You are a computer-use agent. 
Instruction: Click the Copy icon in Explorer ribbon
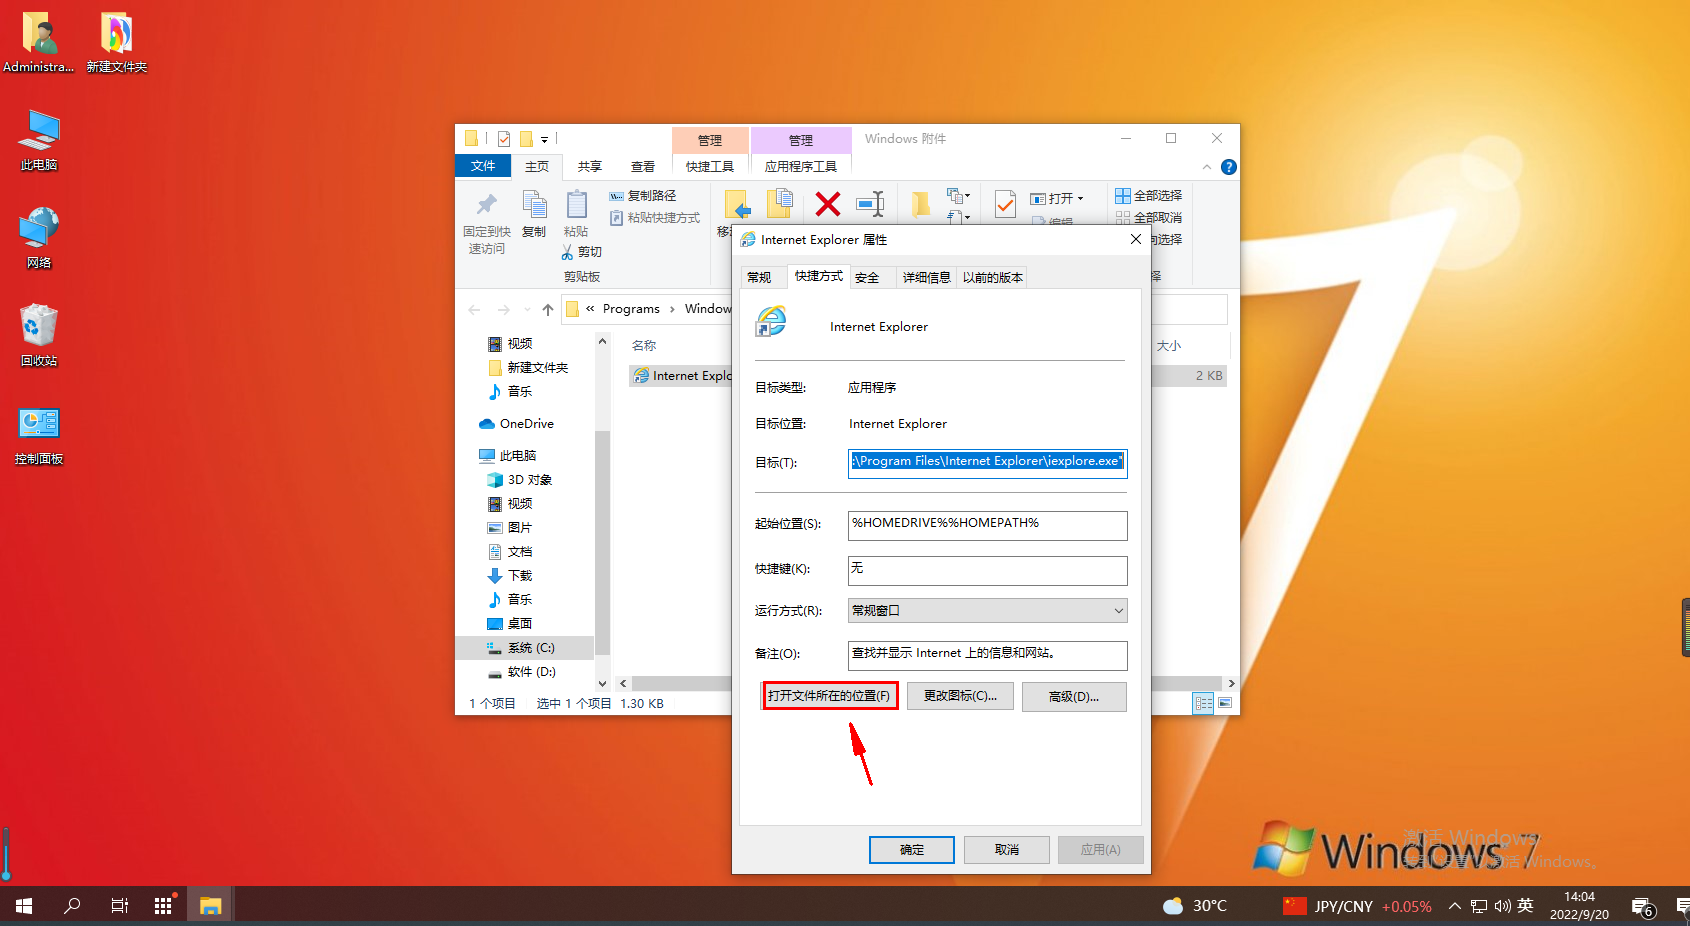click(534, 205)
